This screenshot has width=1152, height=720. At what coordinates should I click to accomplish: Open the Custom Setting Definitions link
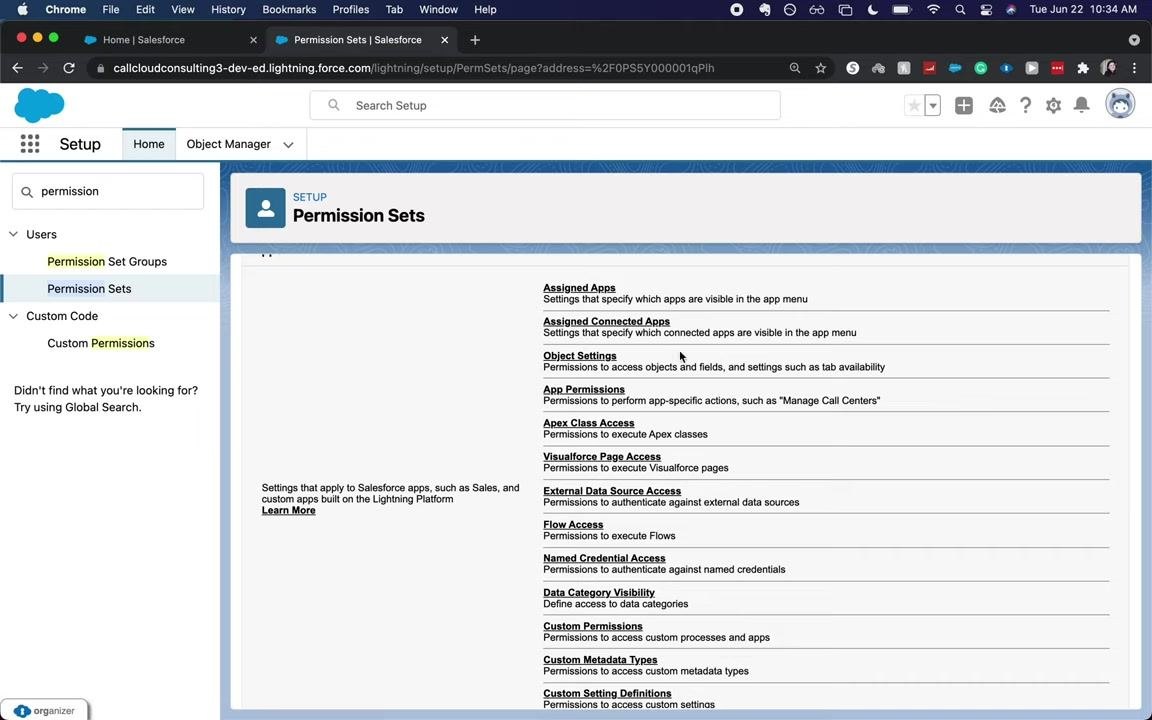[607, 694]
